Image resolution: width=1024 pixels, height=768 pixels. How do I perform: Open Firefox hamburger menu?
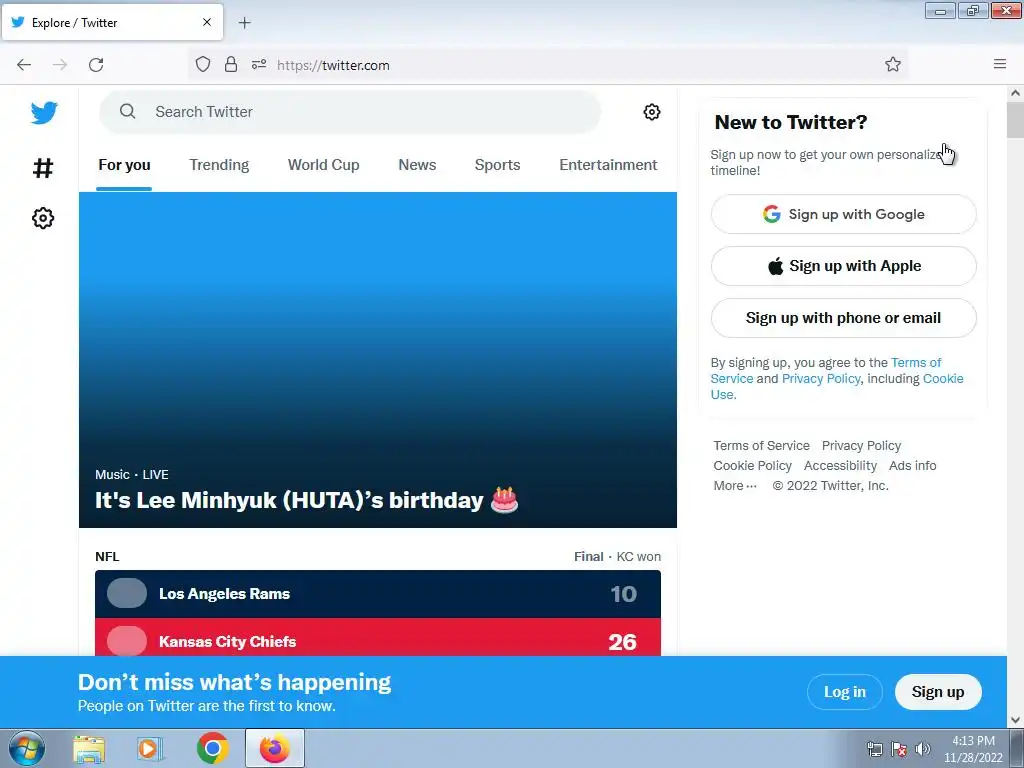(x=1000, y=64)
